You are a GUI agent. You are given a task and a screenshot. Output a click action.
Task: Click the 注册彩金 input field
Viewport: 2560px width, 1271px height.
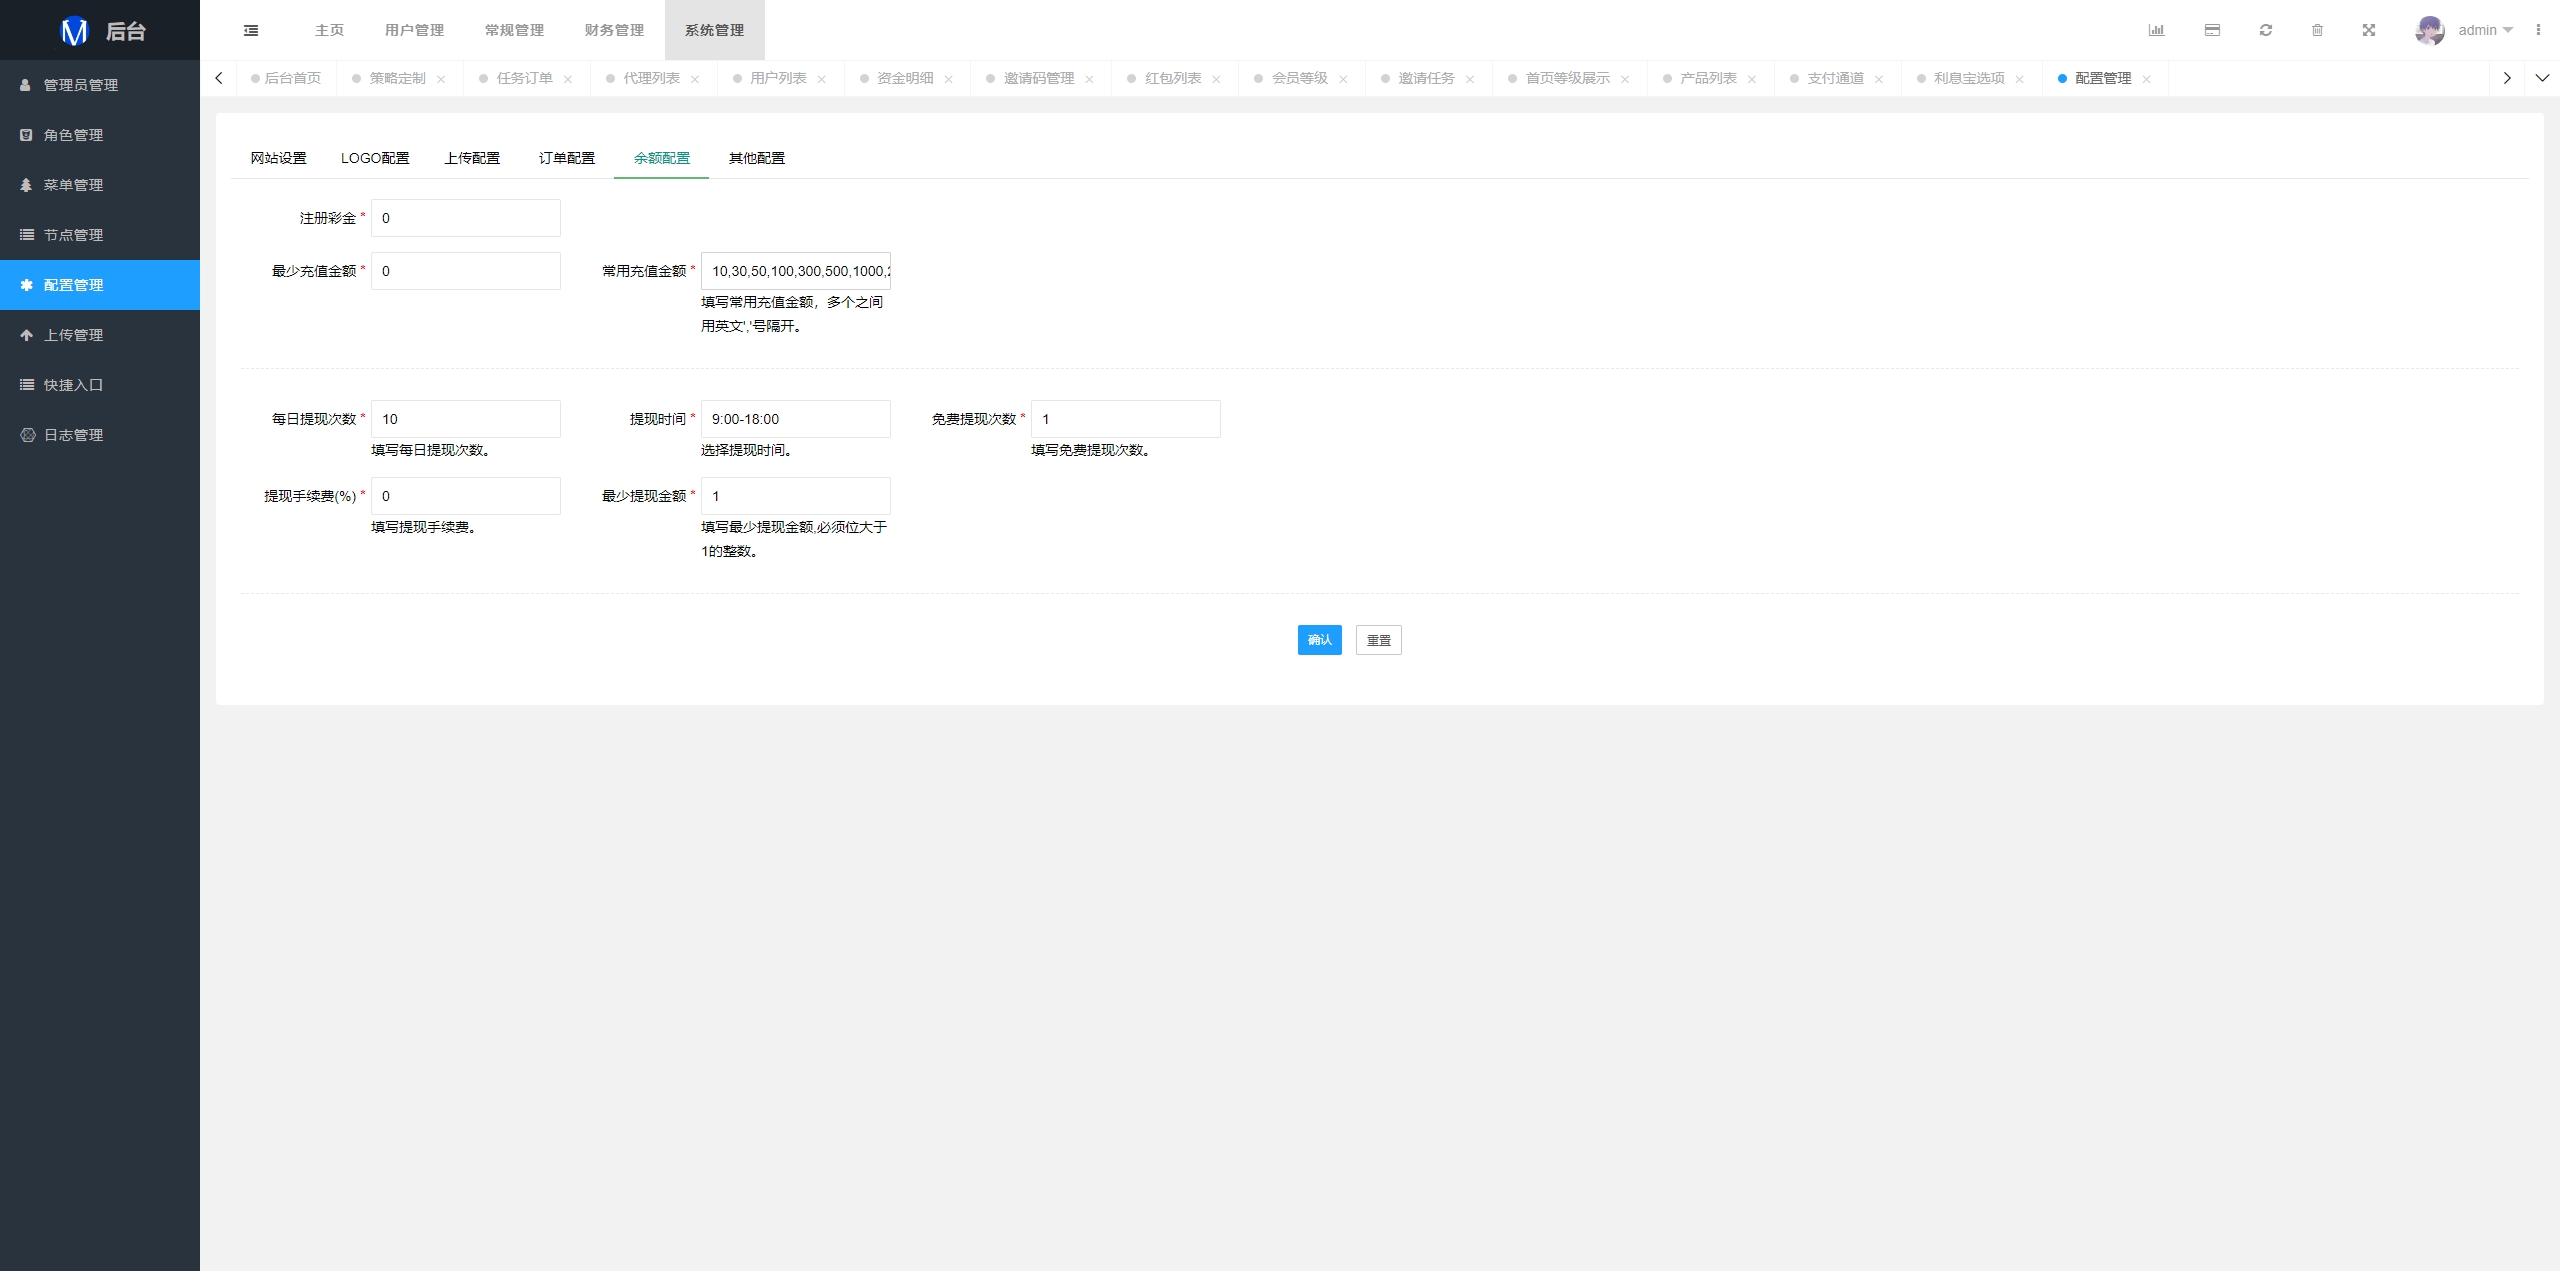(x=464, y=217)
